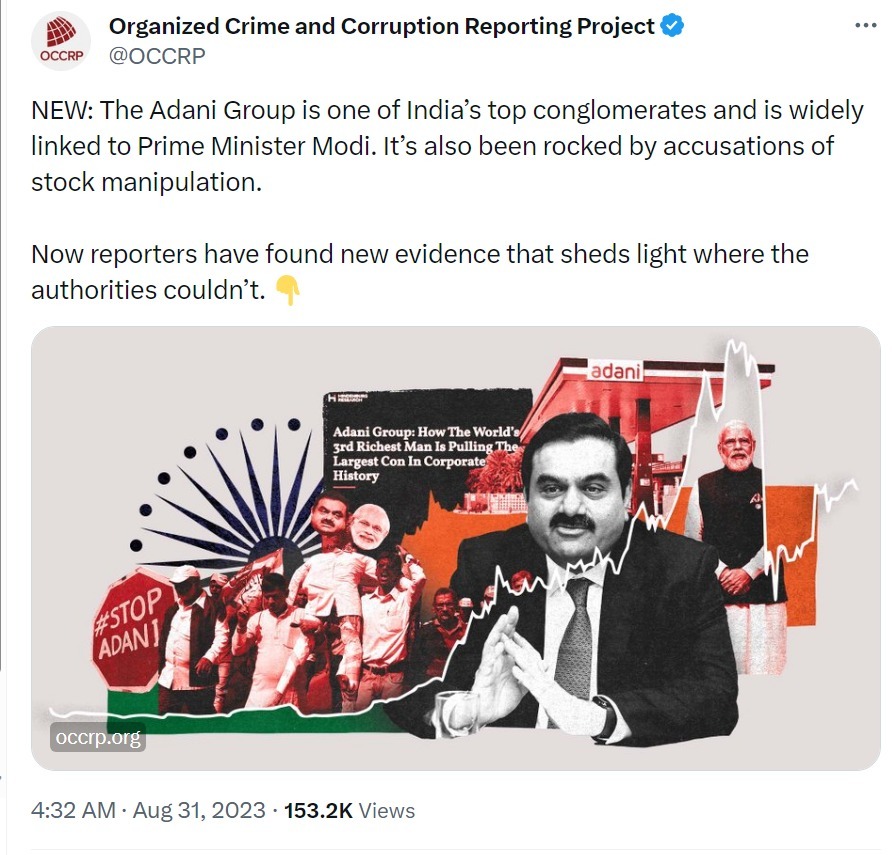Screen dimensions: 892x855
Task: Open Organized Crime and Corruption Reporting Project profile
Action: [382, 27]
